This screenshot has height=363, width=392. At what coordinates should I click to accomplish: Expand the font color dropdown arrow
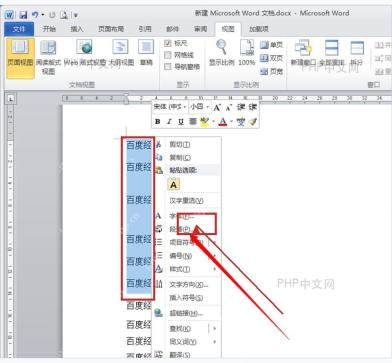(231, 122)
